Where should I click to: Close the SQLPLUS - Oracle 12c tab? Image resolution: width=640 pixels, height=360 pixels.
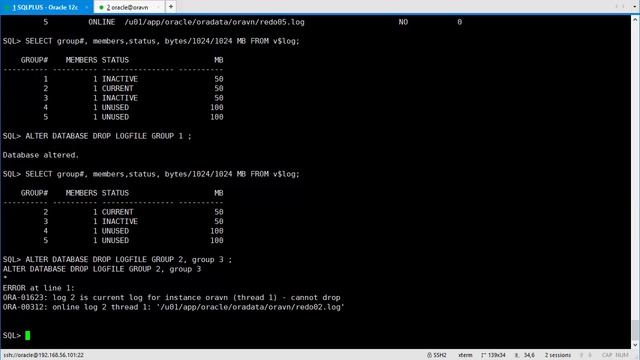87,7
